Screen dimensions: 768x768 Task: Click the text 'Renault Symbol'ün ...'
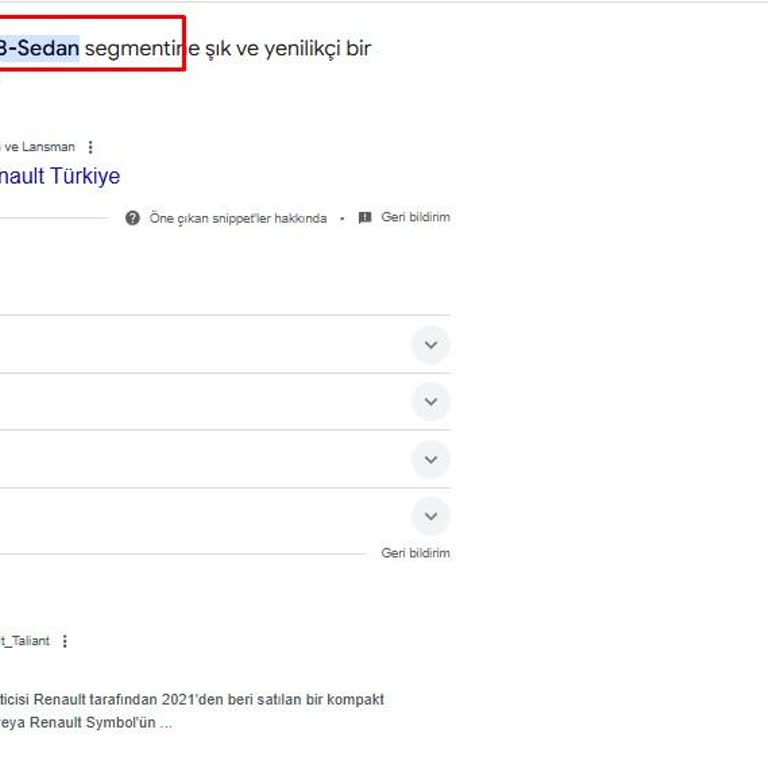pos(101,722)
